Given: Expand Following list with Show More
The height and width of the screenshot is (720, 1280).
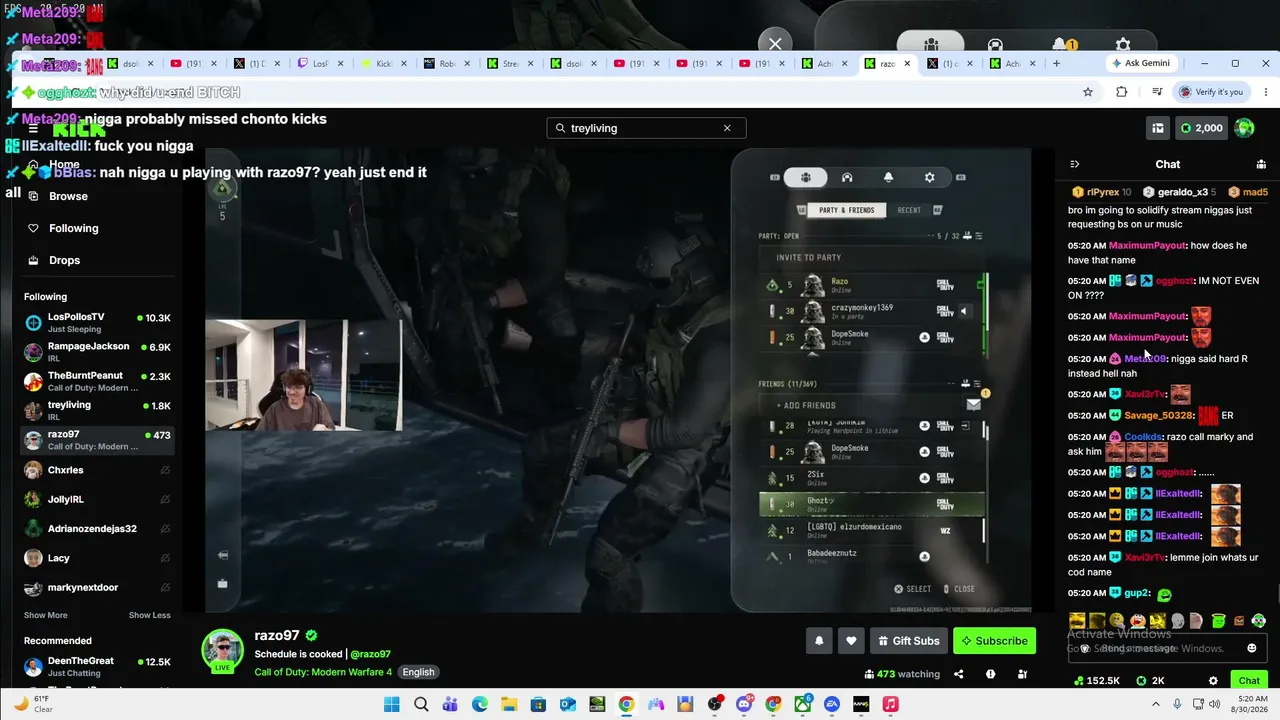Looking at the screenshot, I should click(46, 615).
